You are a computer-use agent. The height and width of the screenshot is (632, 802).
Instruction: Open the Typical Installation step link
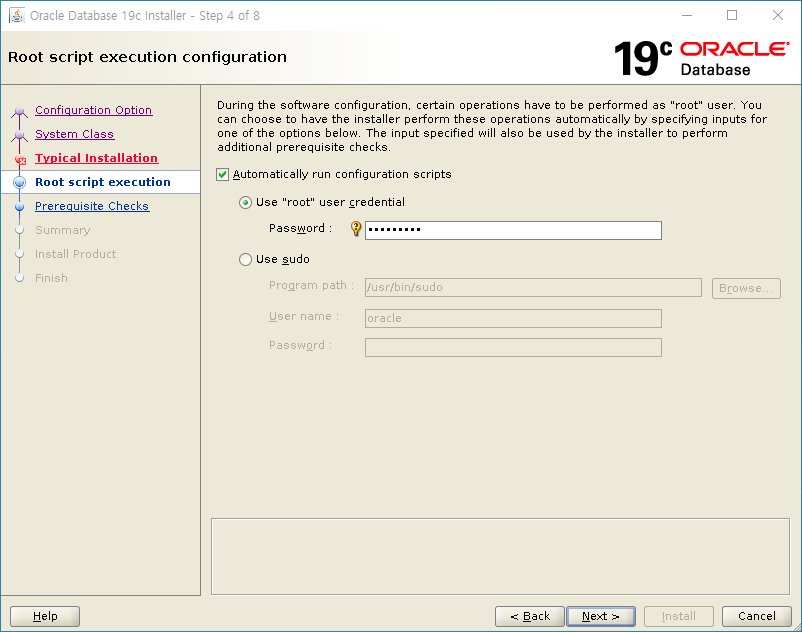tap(97, 158)
